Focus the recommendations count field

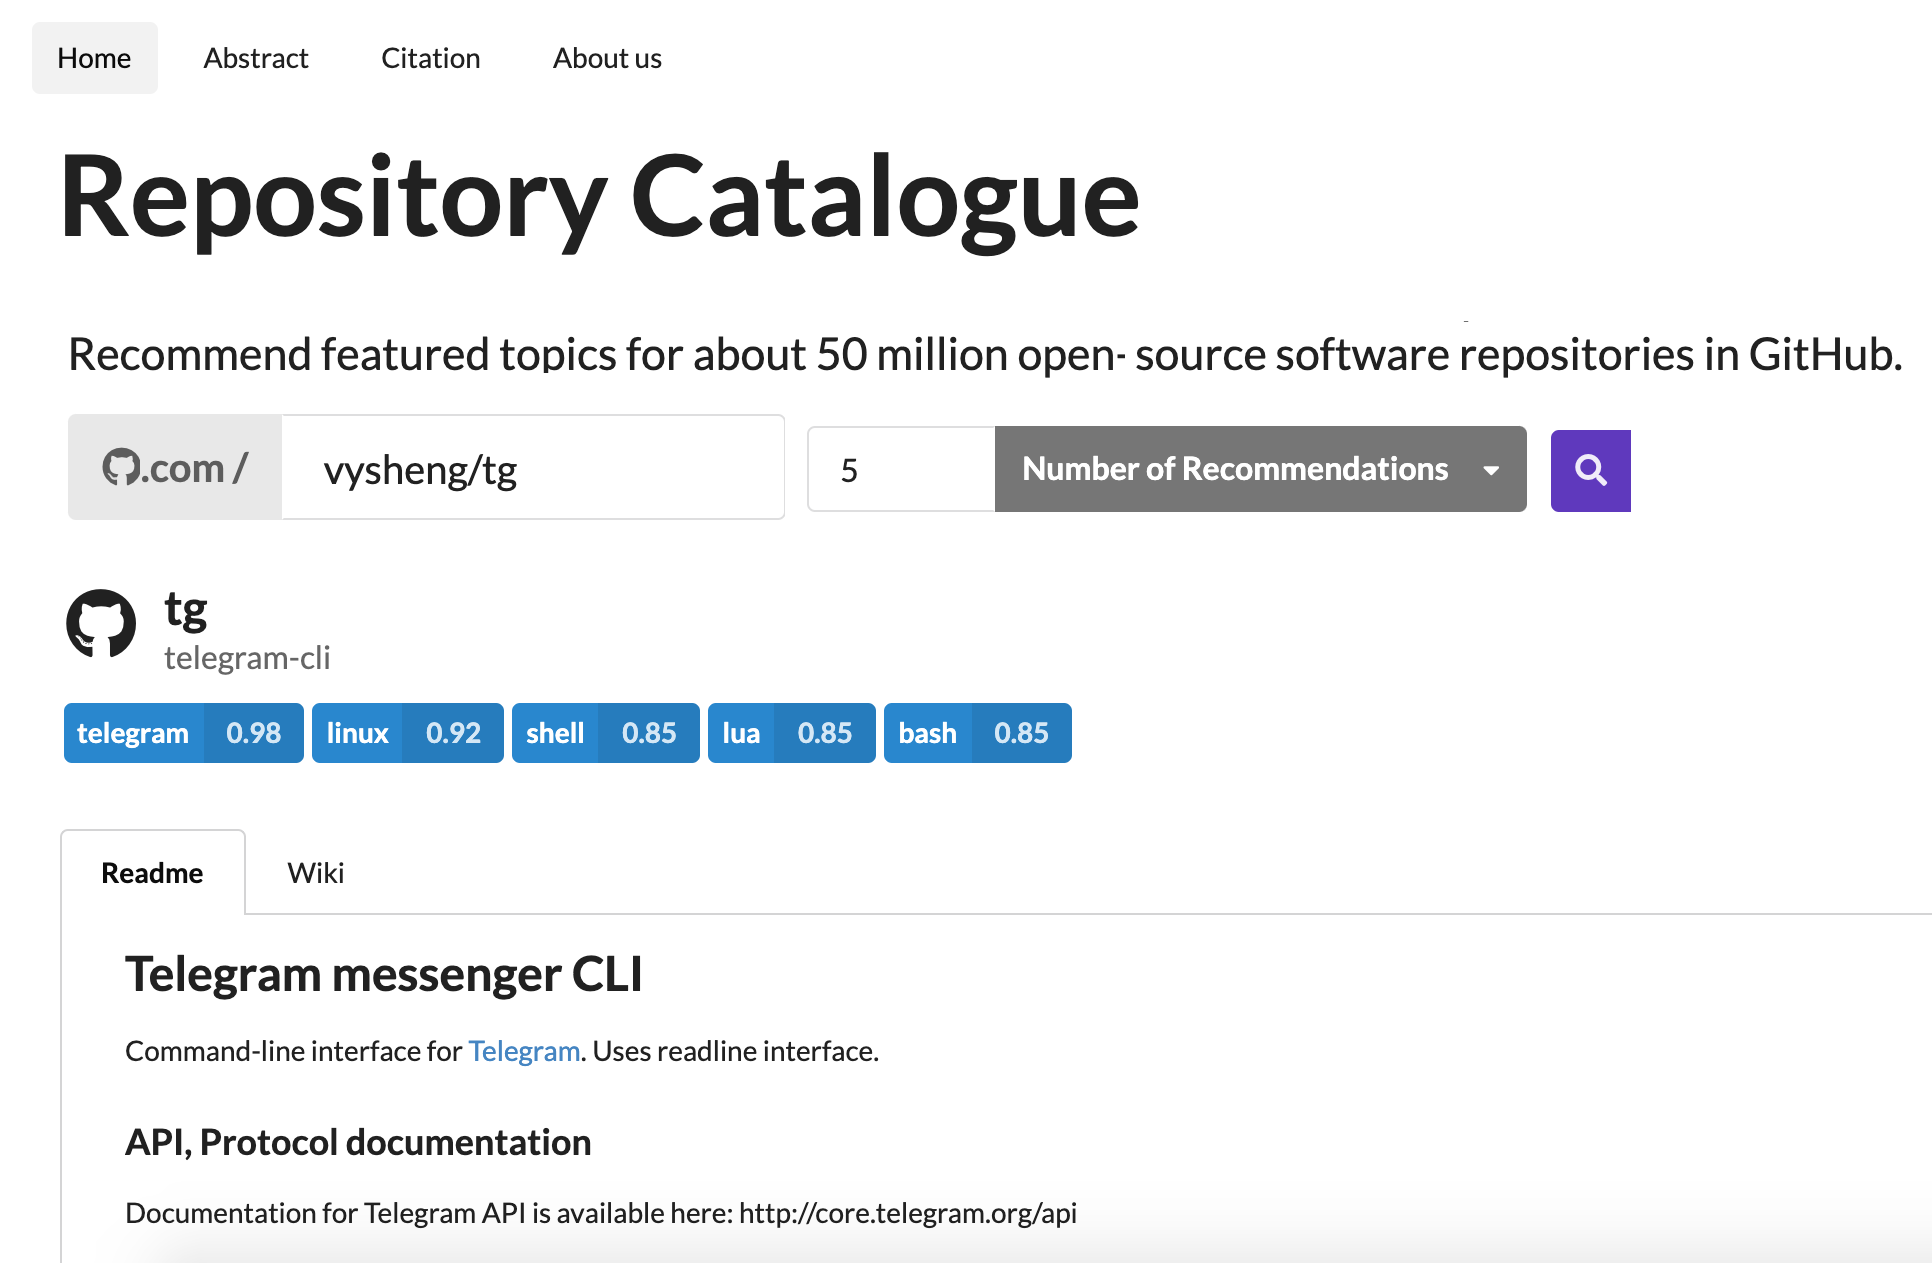(900, 470)
